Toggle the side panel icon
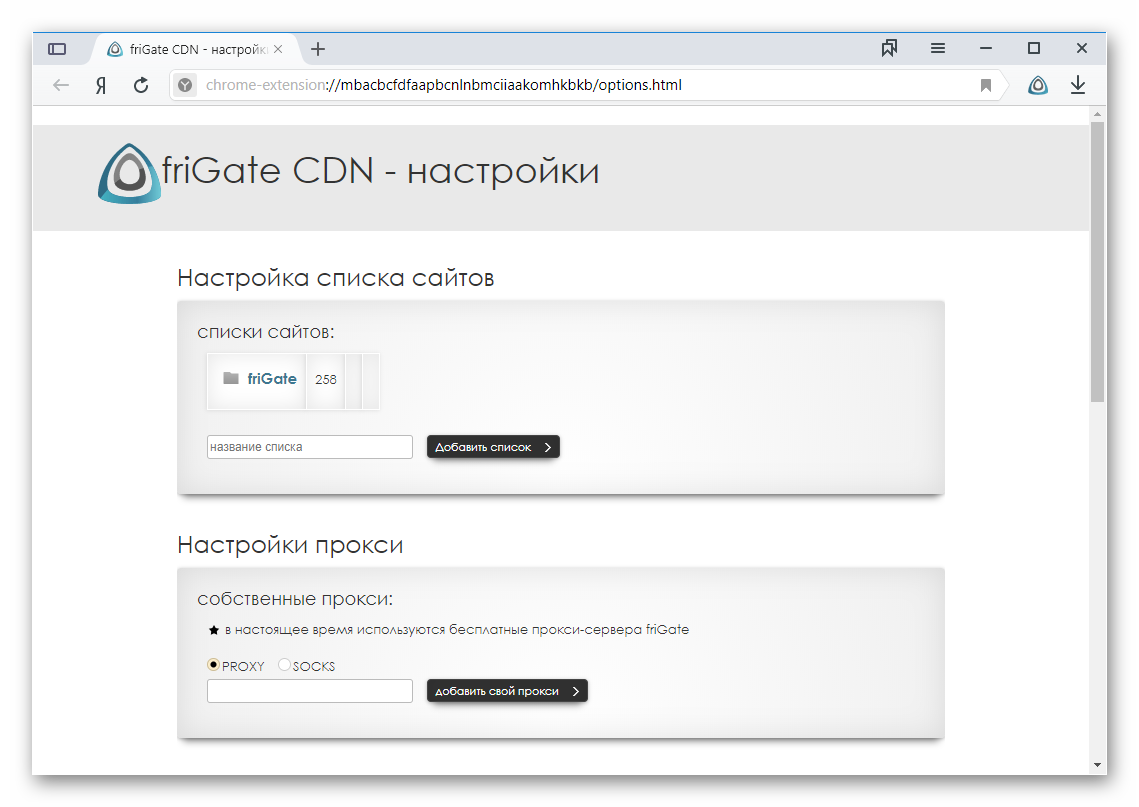Screen dimensions: 1139x807 [57, 49]
